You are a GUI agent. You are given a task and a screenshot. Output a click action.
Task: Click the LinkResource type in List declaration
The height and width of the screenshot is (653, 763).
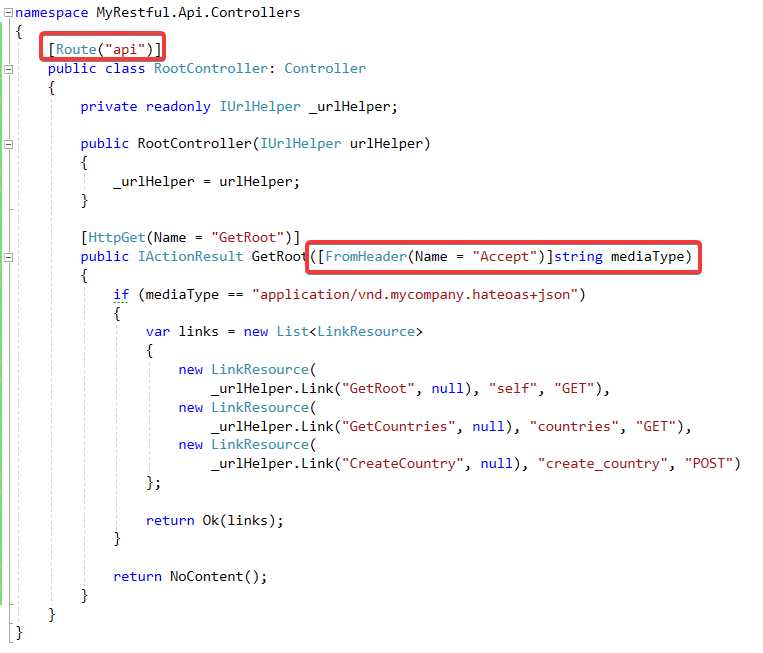pyautogui.click(x=366, y=332)
